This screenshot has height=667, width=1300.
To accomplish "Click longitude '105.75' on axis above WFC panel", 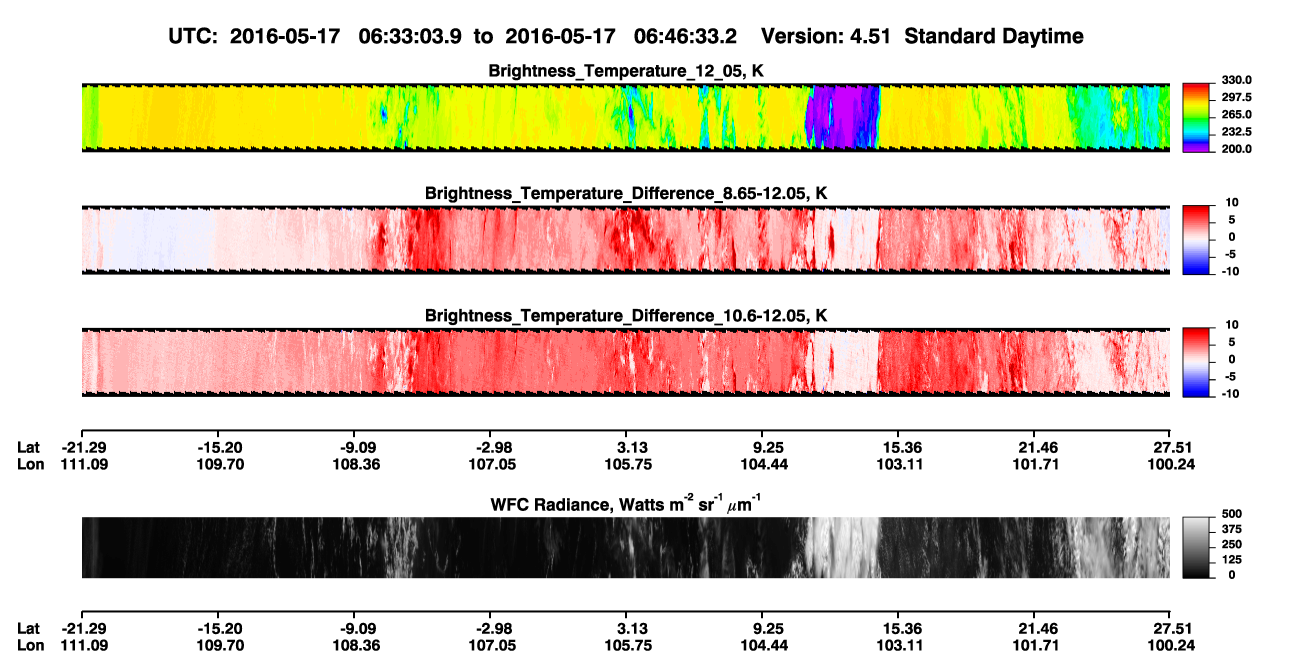I will pos(627,464).
